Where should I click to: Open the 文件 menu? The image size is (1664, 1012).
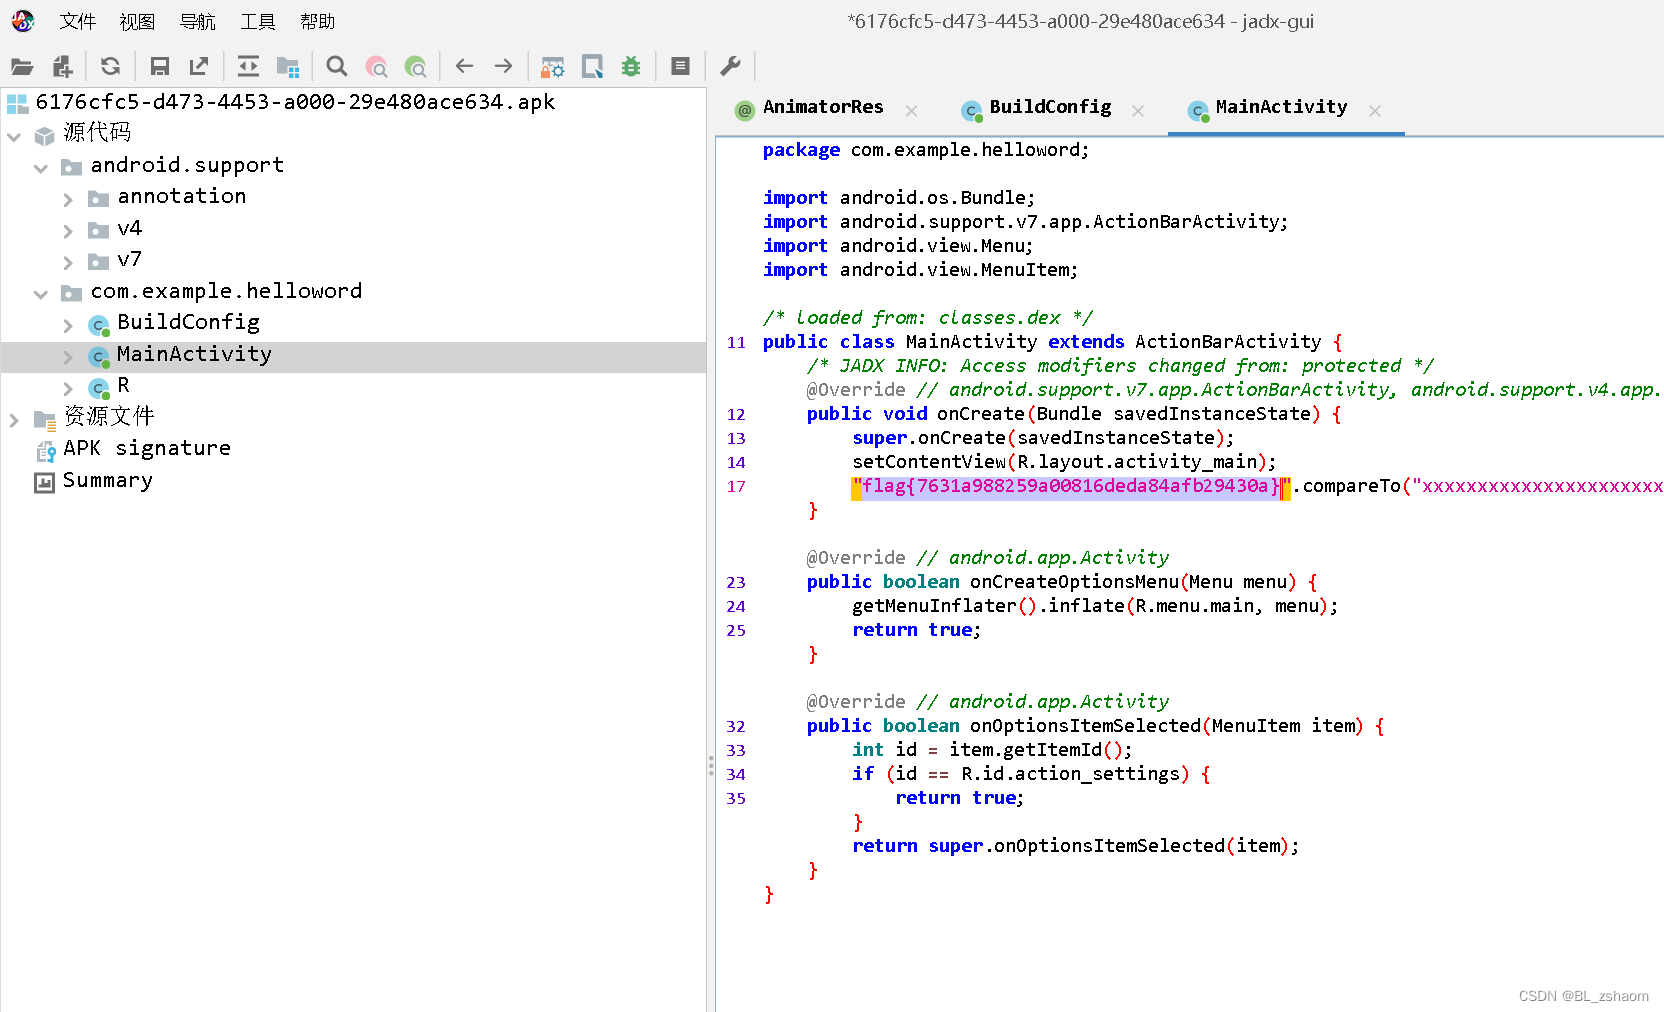(78, 22)
